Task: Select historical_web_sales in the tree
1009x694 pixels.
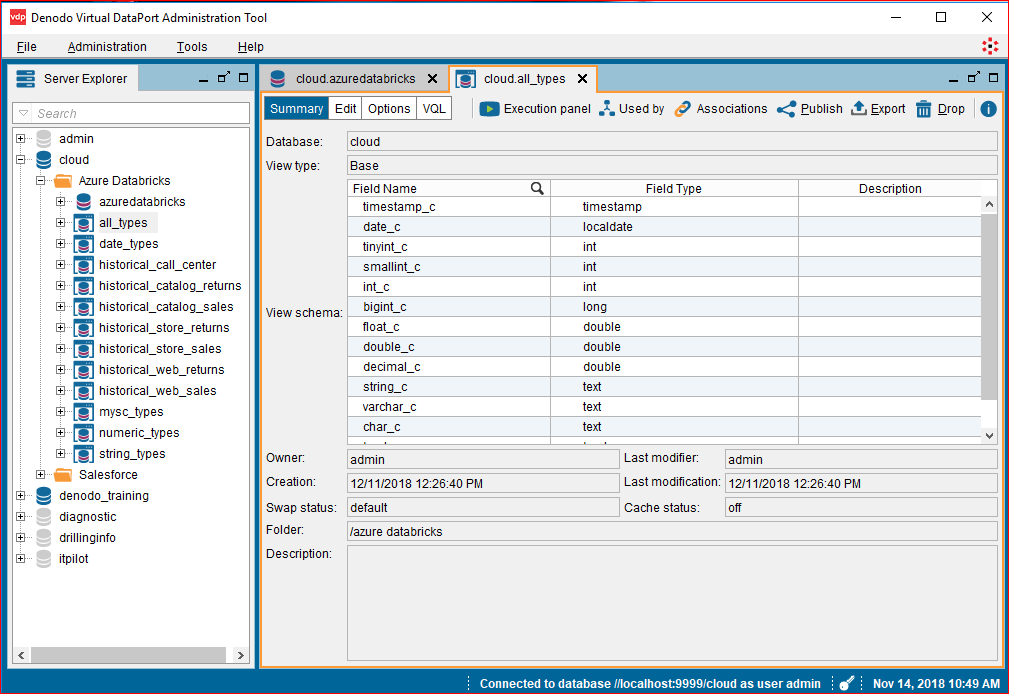Action: 157,391
